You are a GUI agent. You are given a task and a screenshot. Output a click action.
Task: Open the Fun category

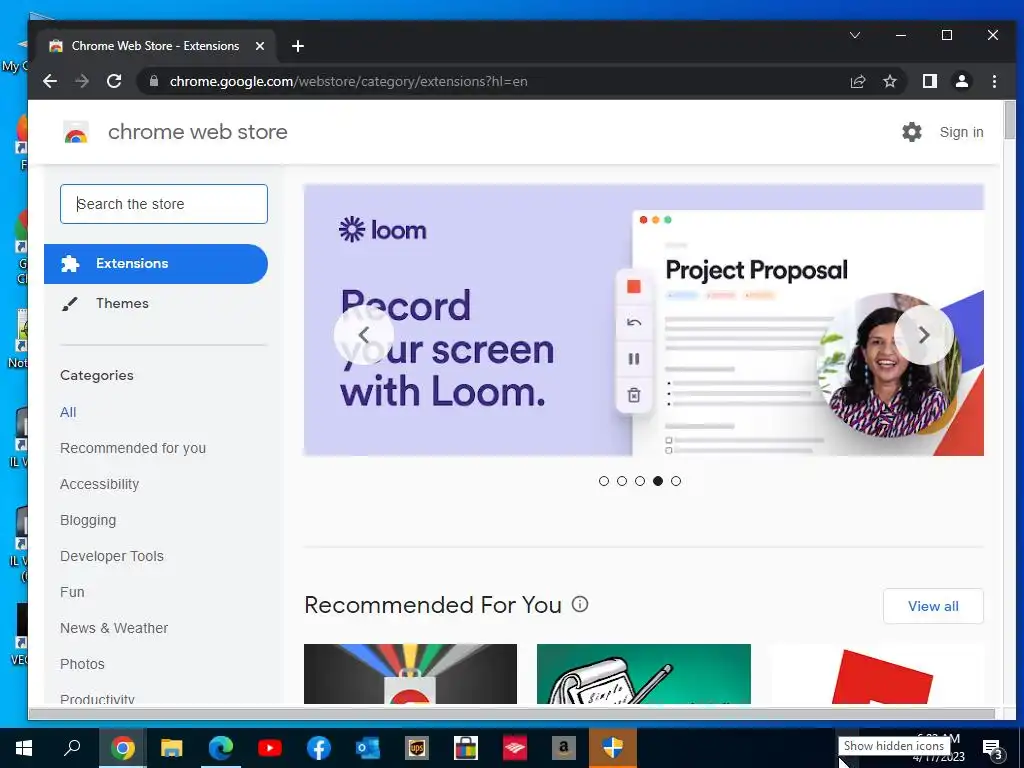coord(72,592)
